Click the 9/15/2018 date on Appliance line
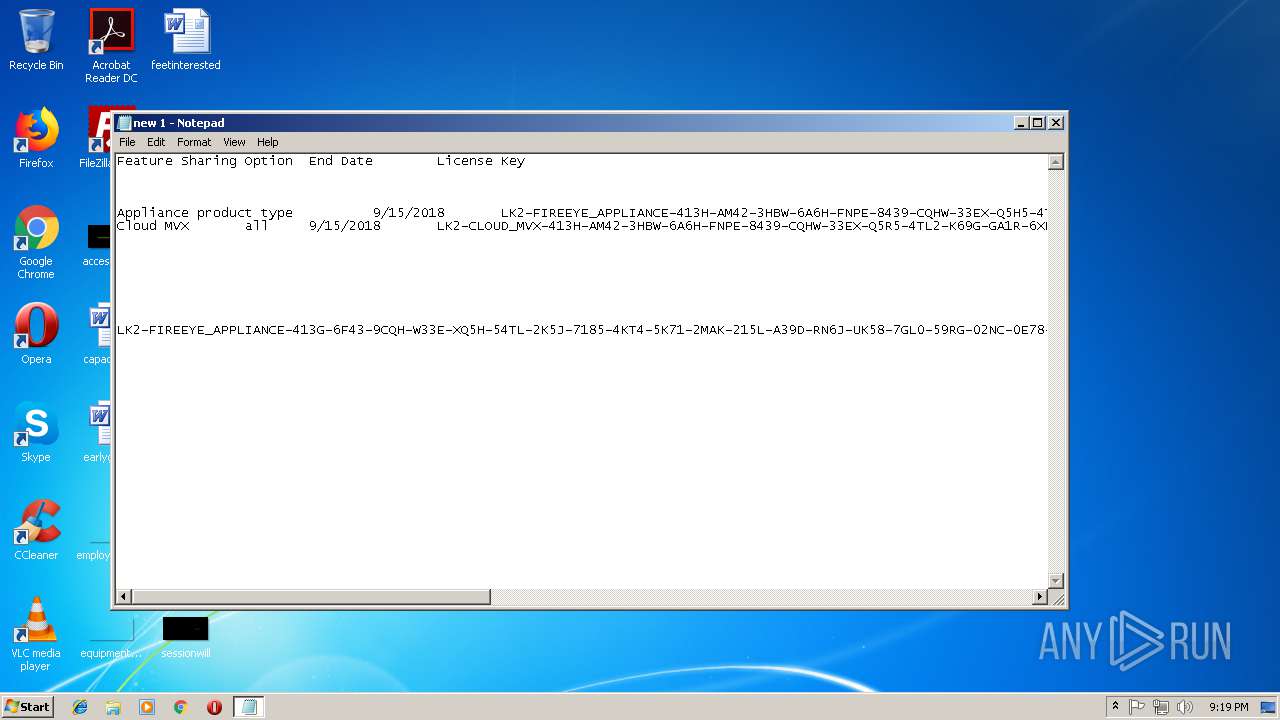The image size is (1280, 720). coord(408,213)
